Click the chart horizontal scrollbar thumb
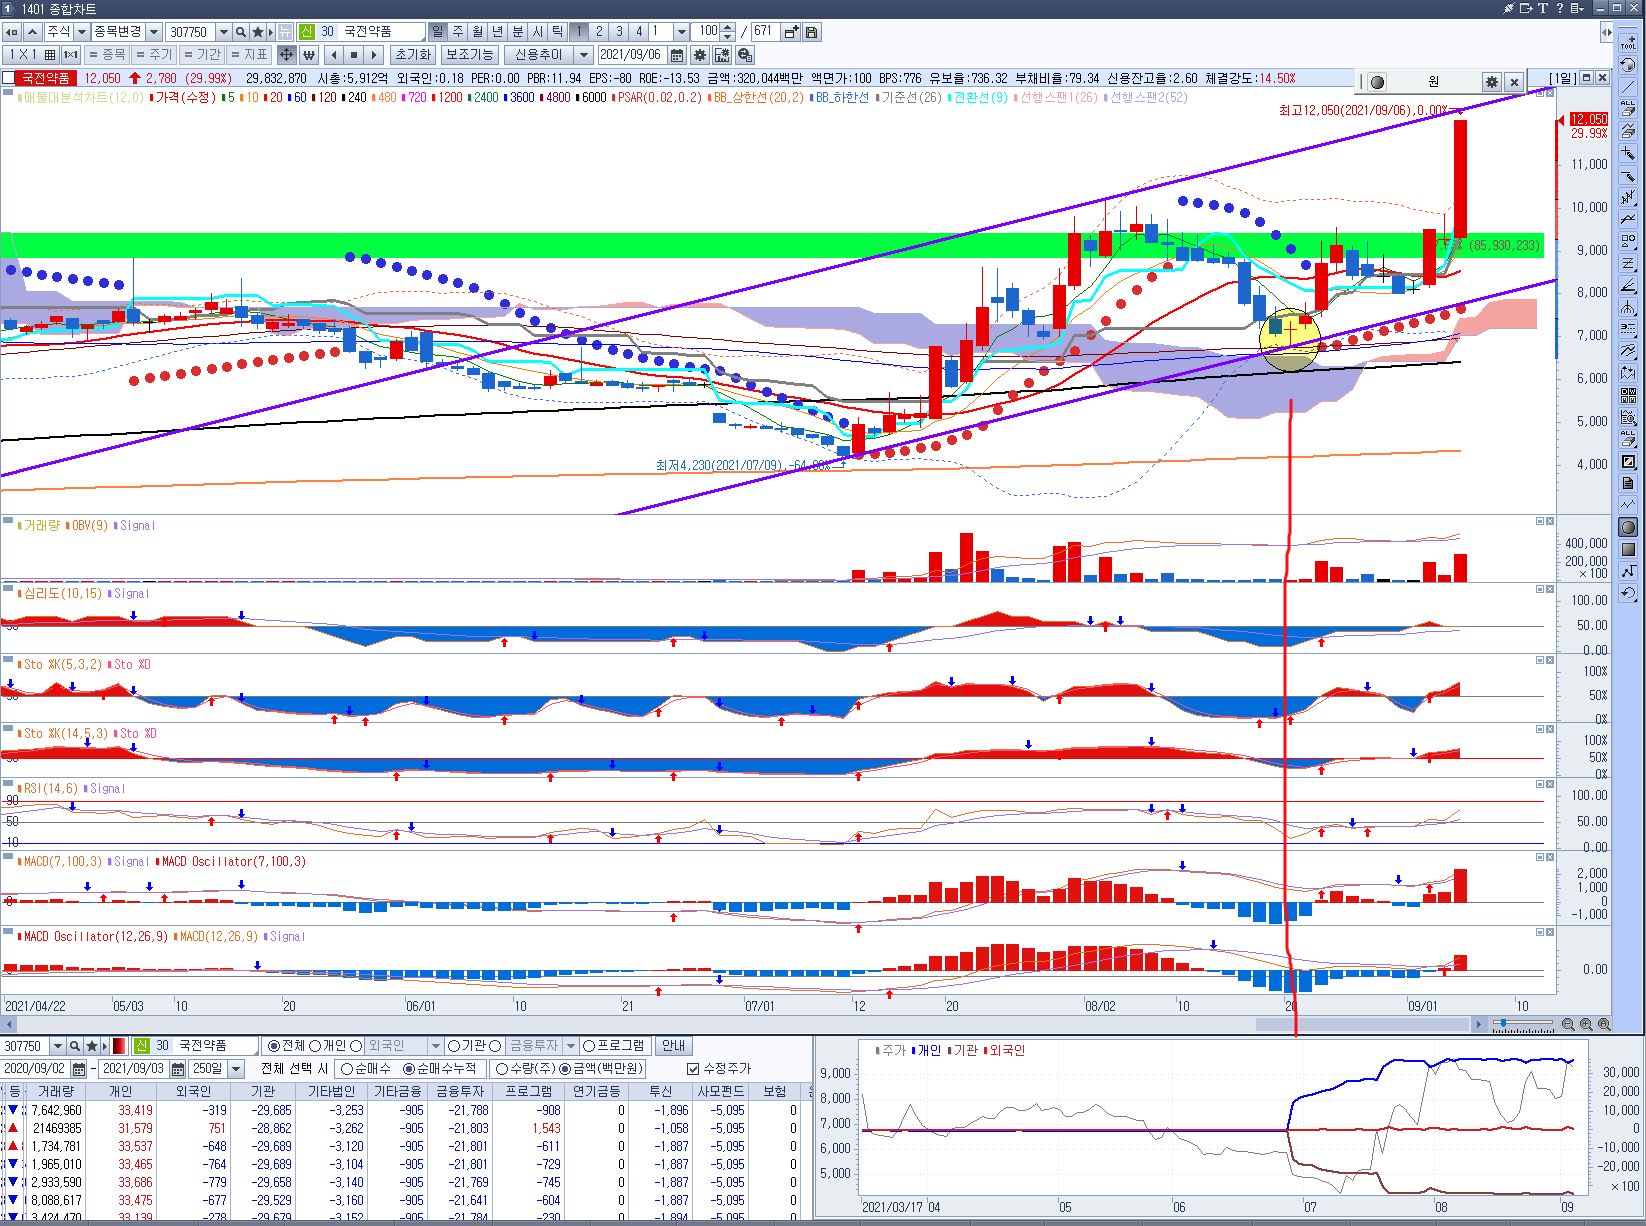This screenshot has width=1646, height=1226. [1362, 1024]
